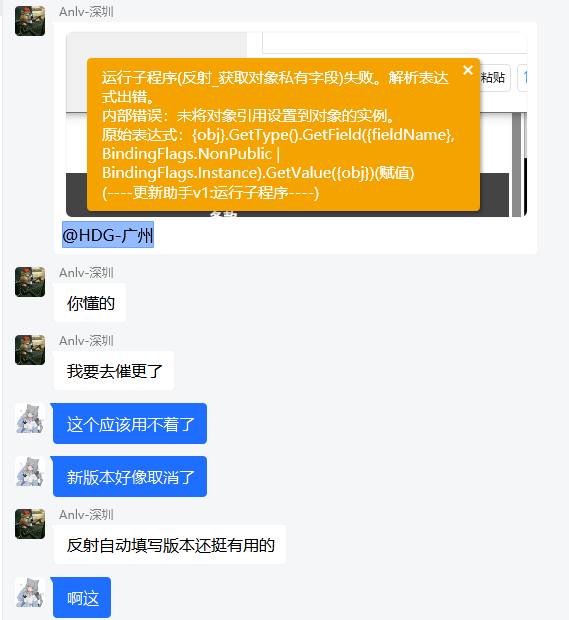Open the @HDG-广州 mention

108,235
